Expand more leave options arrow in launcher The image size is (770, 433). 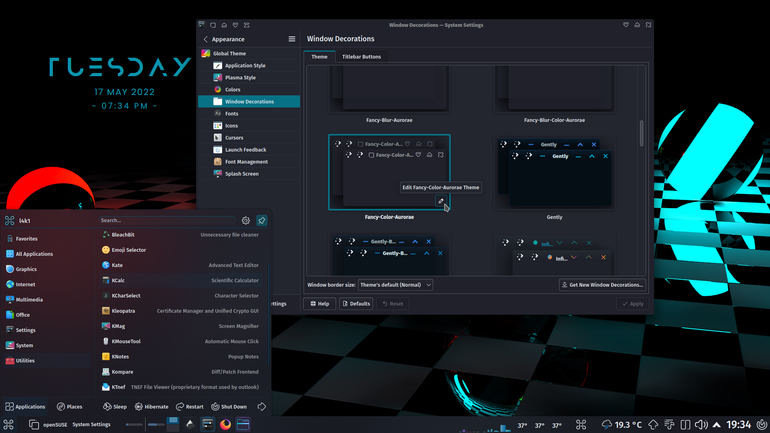point(262,406)
